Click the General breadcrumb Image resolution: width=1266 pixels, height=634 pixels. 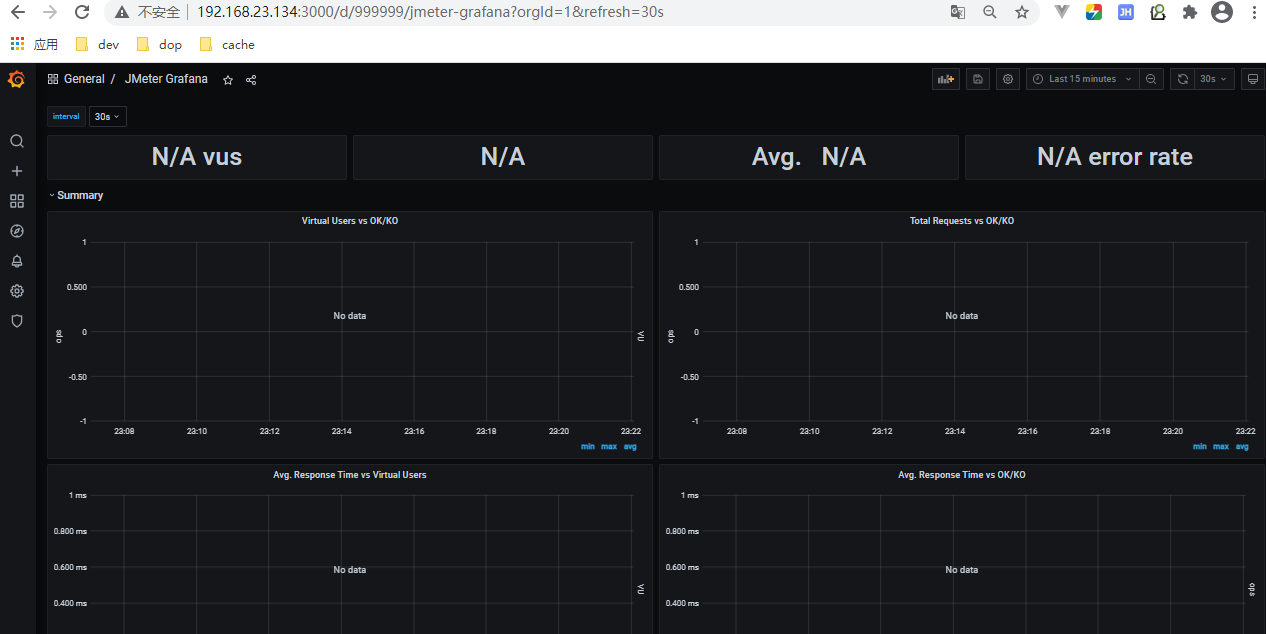click(x=84, y=78)
